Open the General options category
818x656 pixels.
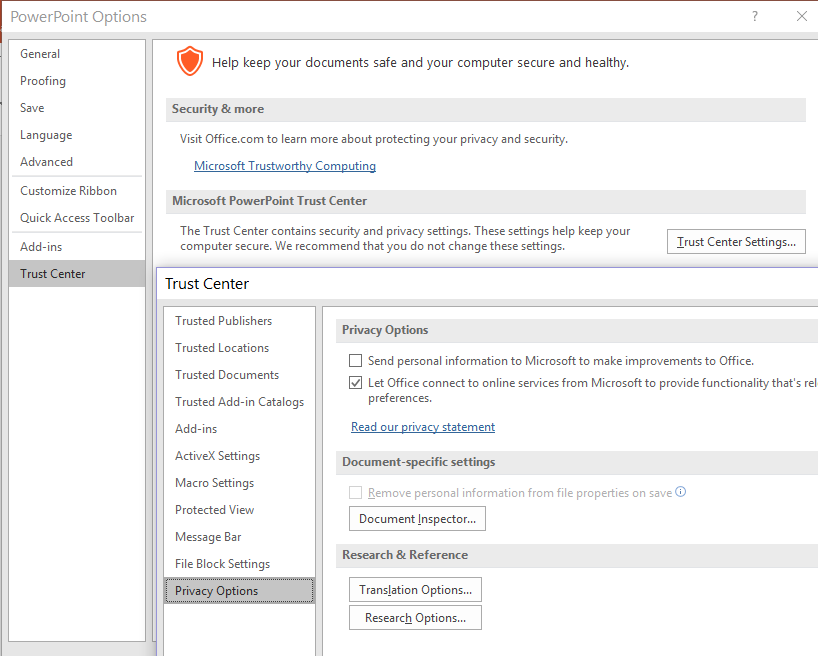pyautogui.click(x=77, y=54)
